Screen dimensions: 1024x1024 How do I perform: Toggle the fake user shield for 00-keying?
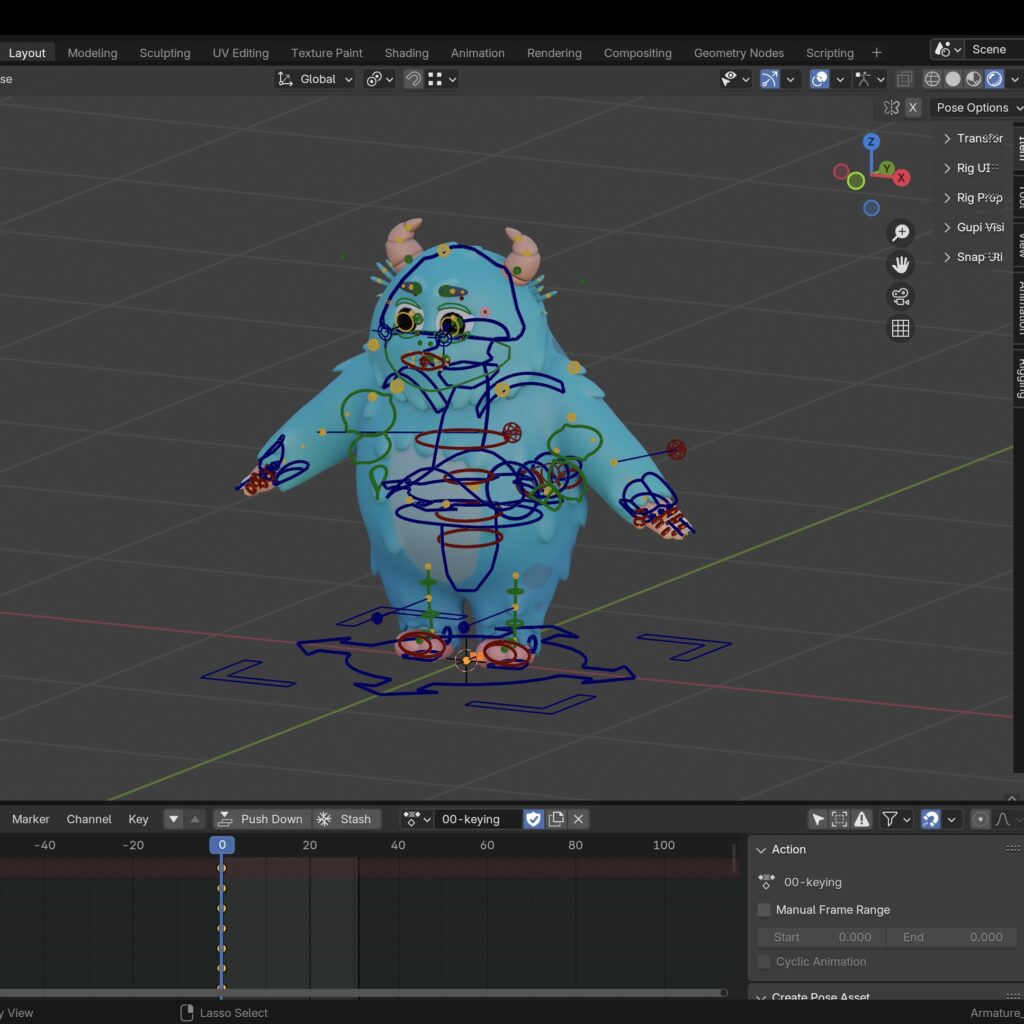point(534,819)
